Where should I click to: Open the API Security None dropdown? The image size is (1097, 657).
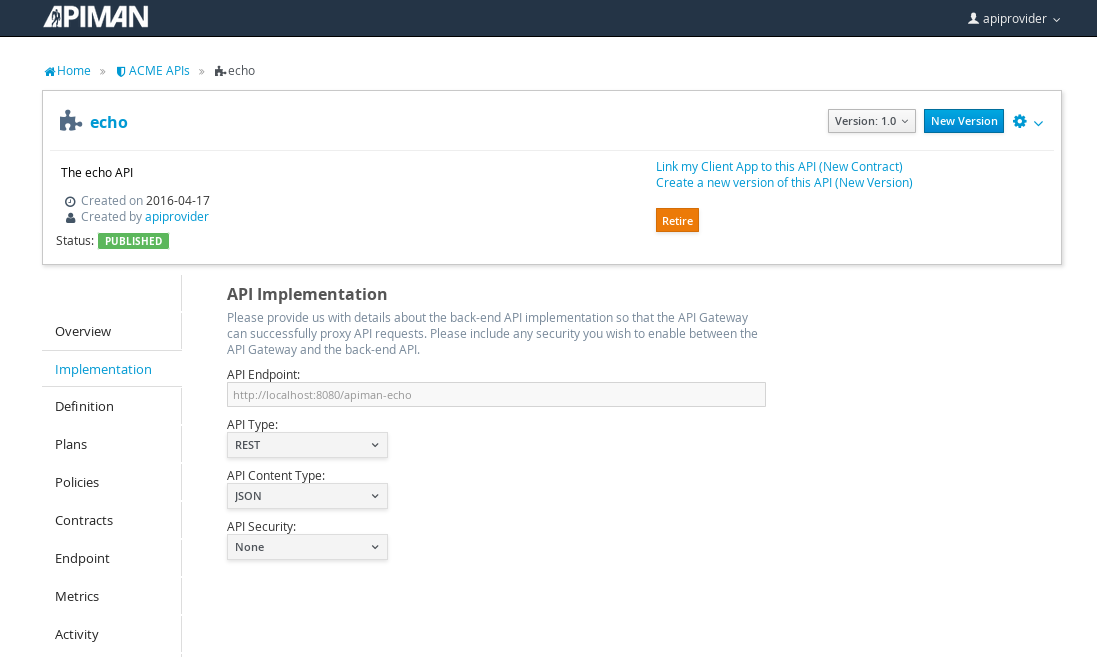(x=307, y=547)
